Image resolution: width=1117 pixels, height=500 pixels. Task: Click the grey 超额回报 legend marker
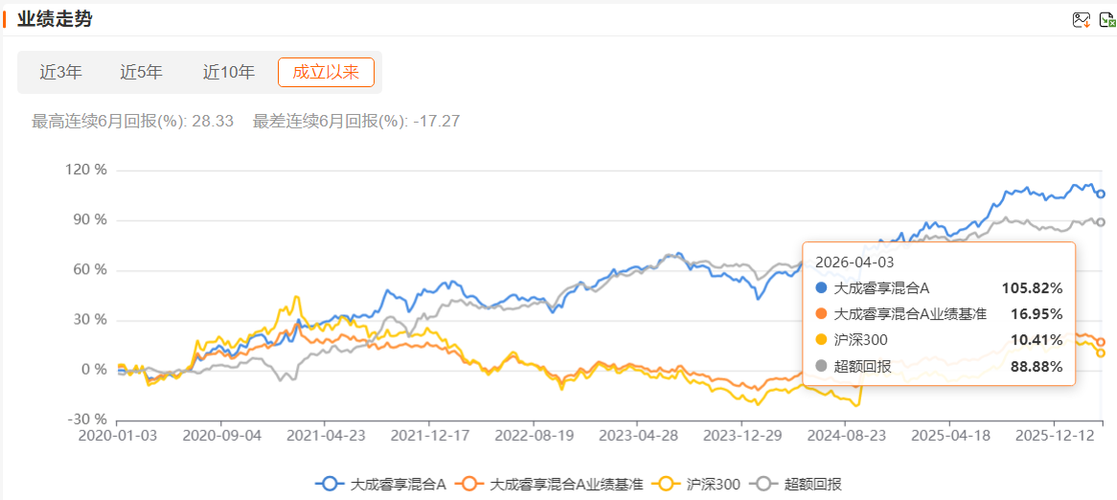[x=767, y=484]
